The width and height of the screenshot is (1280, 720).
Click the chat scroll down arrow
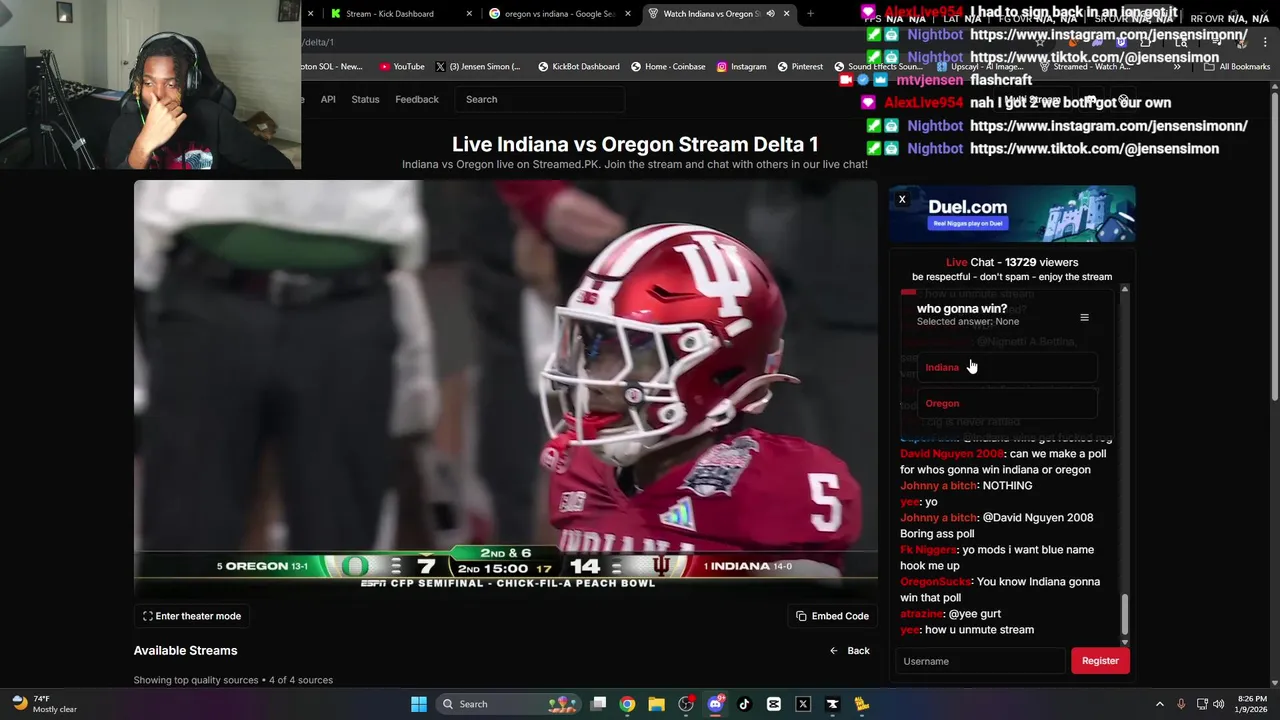pos(1124,641)
